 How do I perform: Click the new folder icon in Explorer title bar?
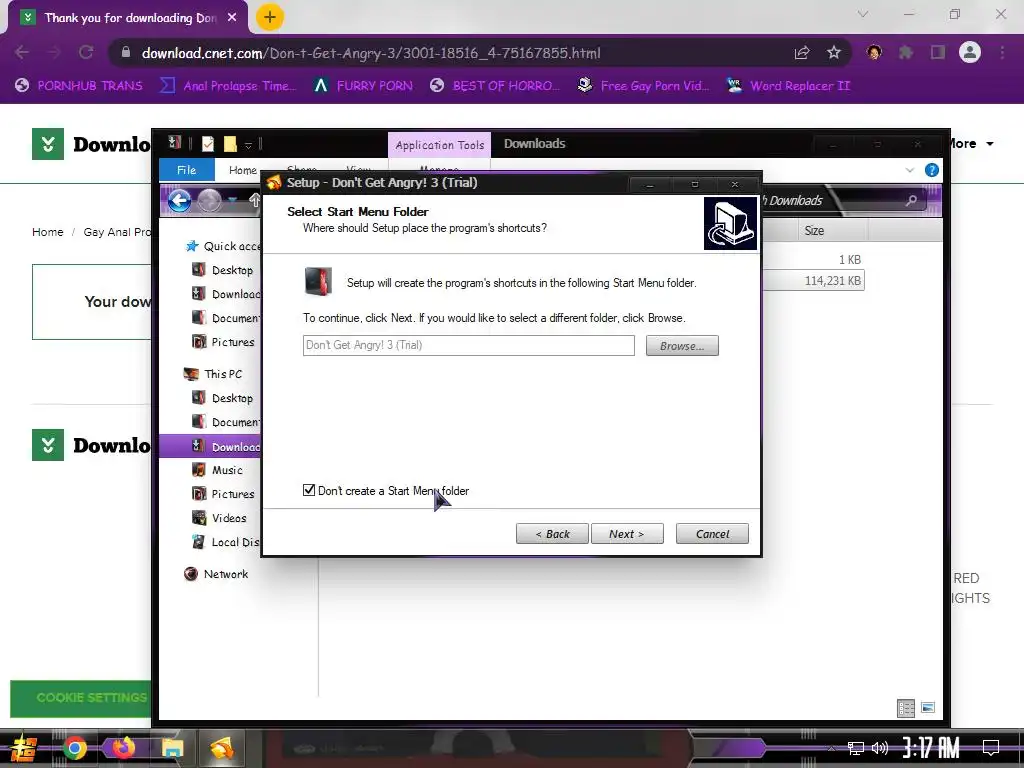click(230, 144)
